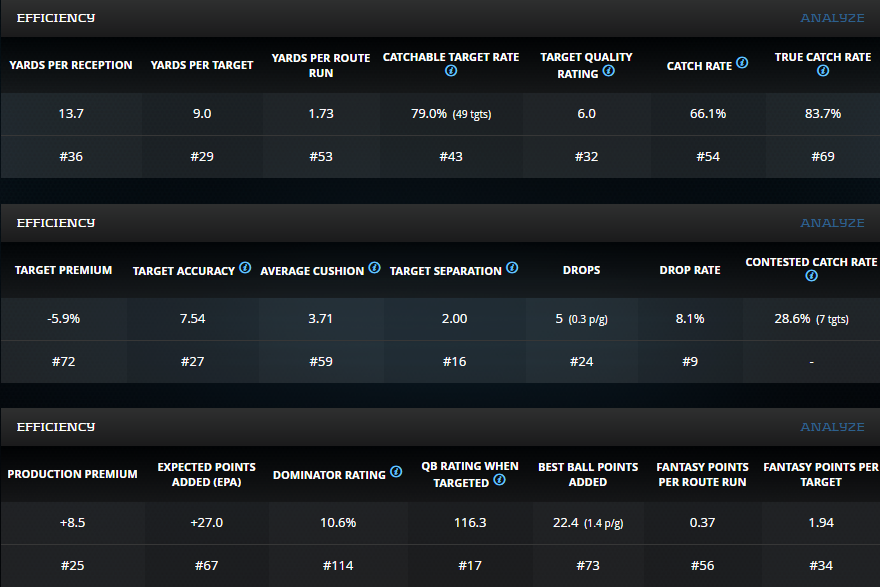Open the Target Quality Rating info tooltip icon
Image resolution: width=880 pixels, height=587 pixels.
coord(609,72)
